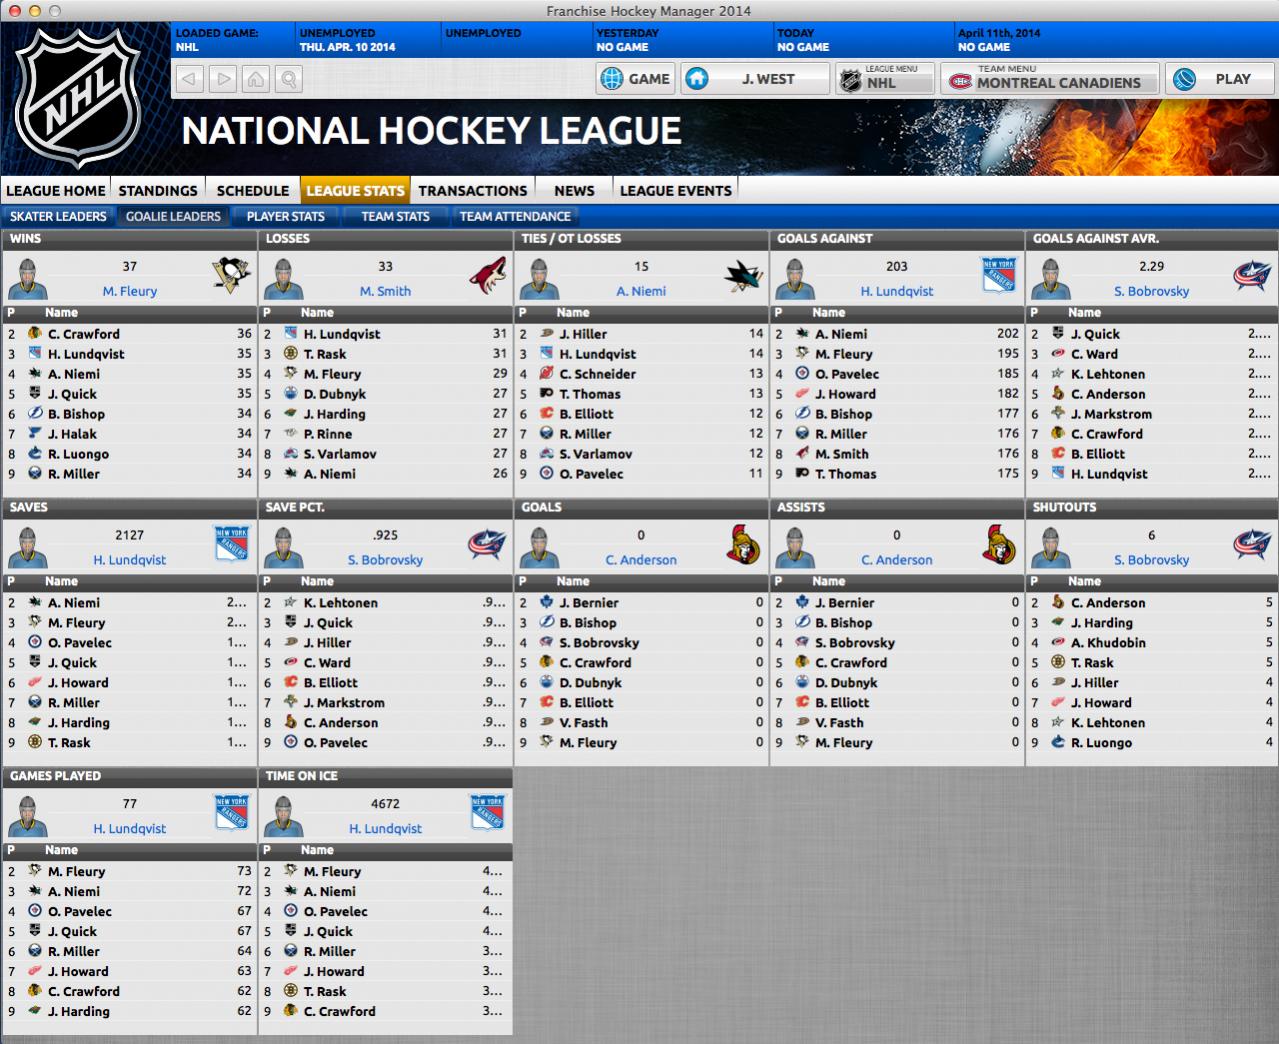Go back with the left arrow button
Viewport: 1279px width, 1044px height.
(x=190, y=78)
